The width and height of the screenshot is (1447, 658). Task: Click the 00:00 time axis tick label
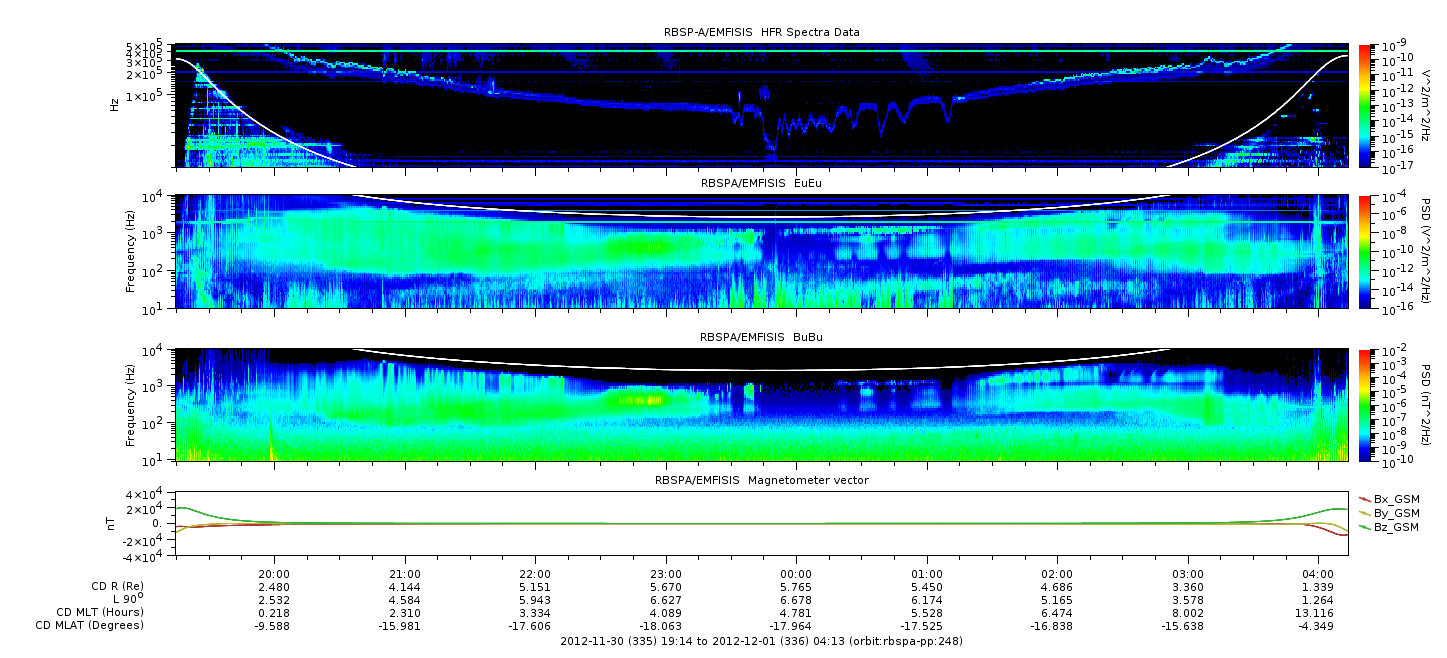coord(796,573)
